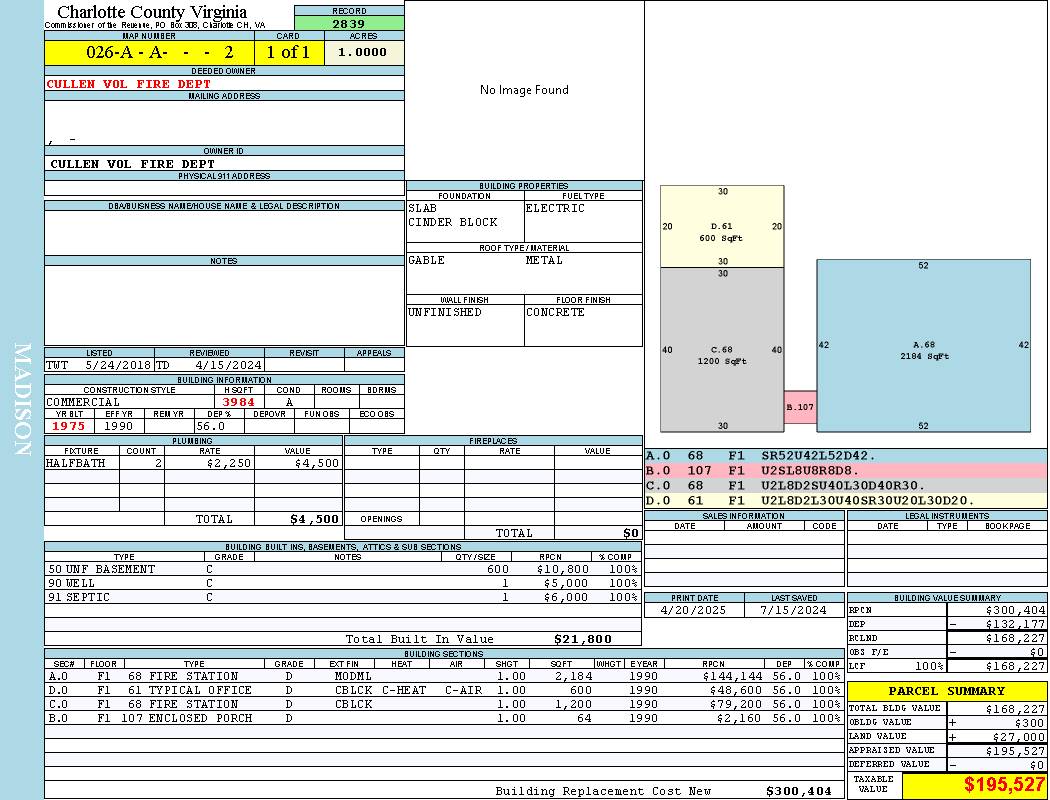
Task: Click the fireplaces total $0
Action: click(x=631, y=534)
